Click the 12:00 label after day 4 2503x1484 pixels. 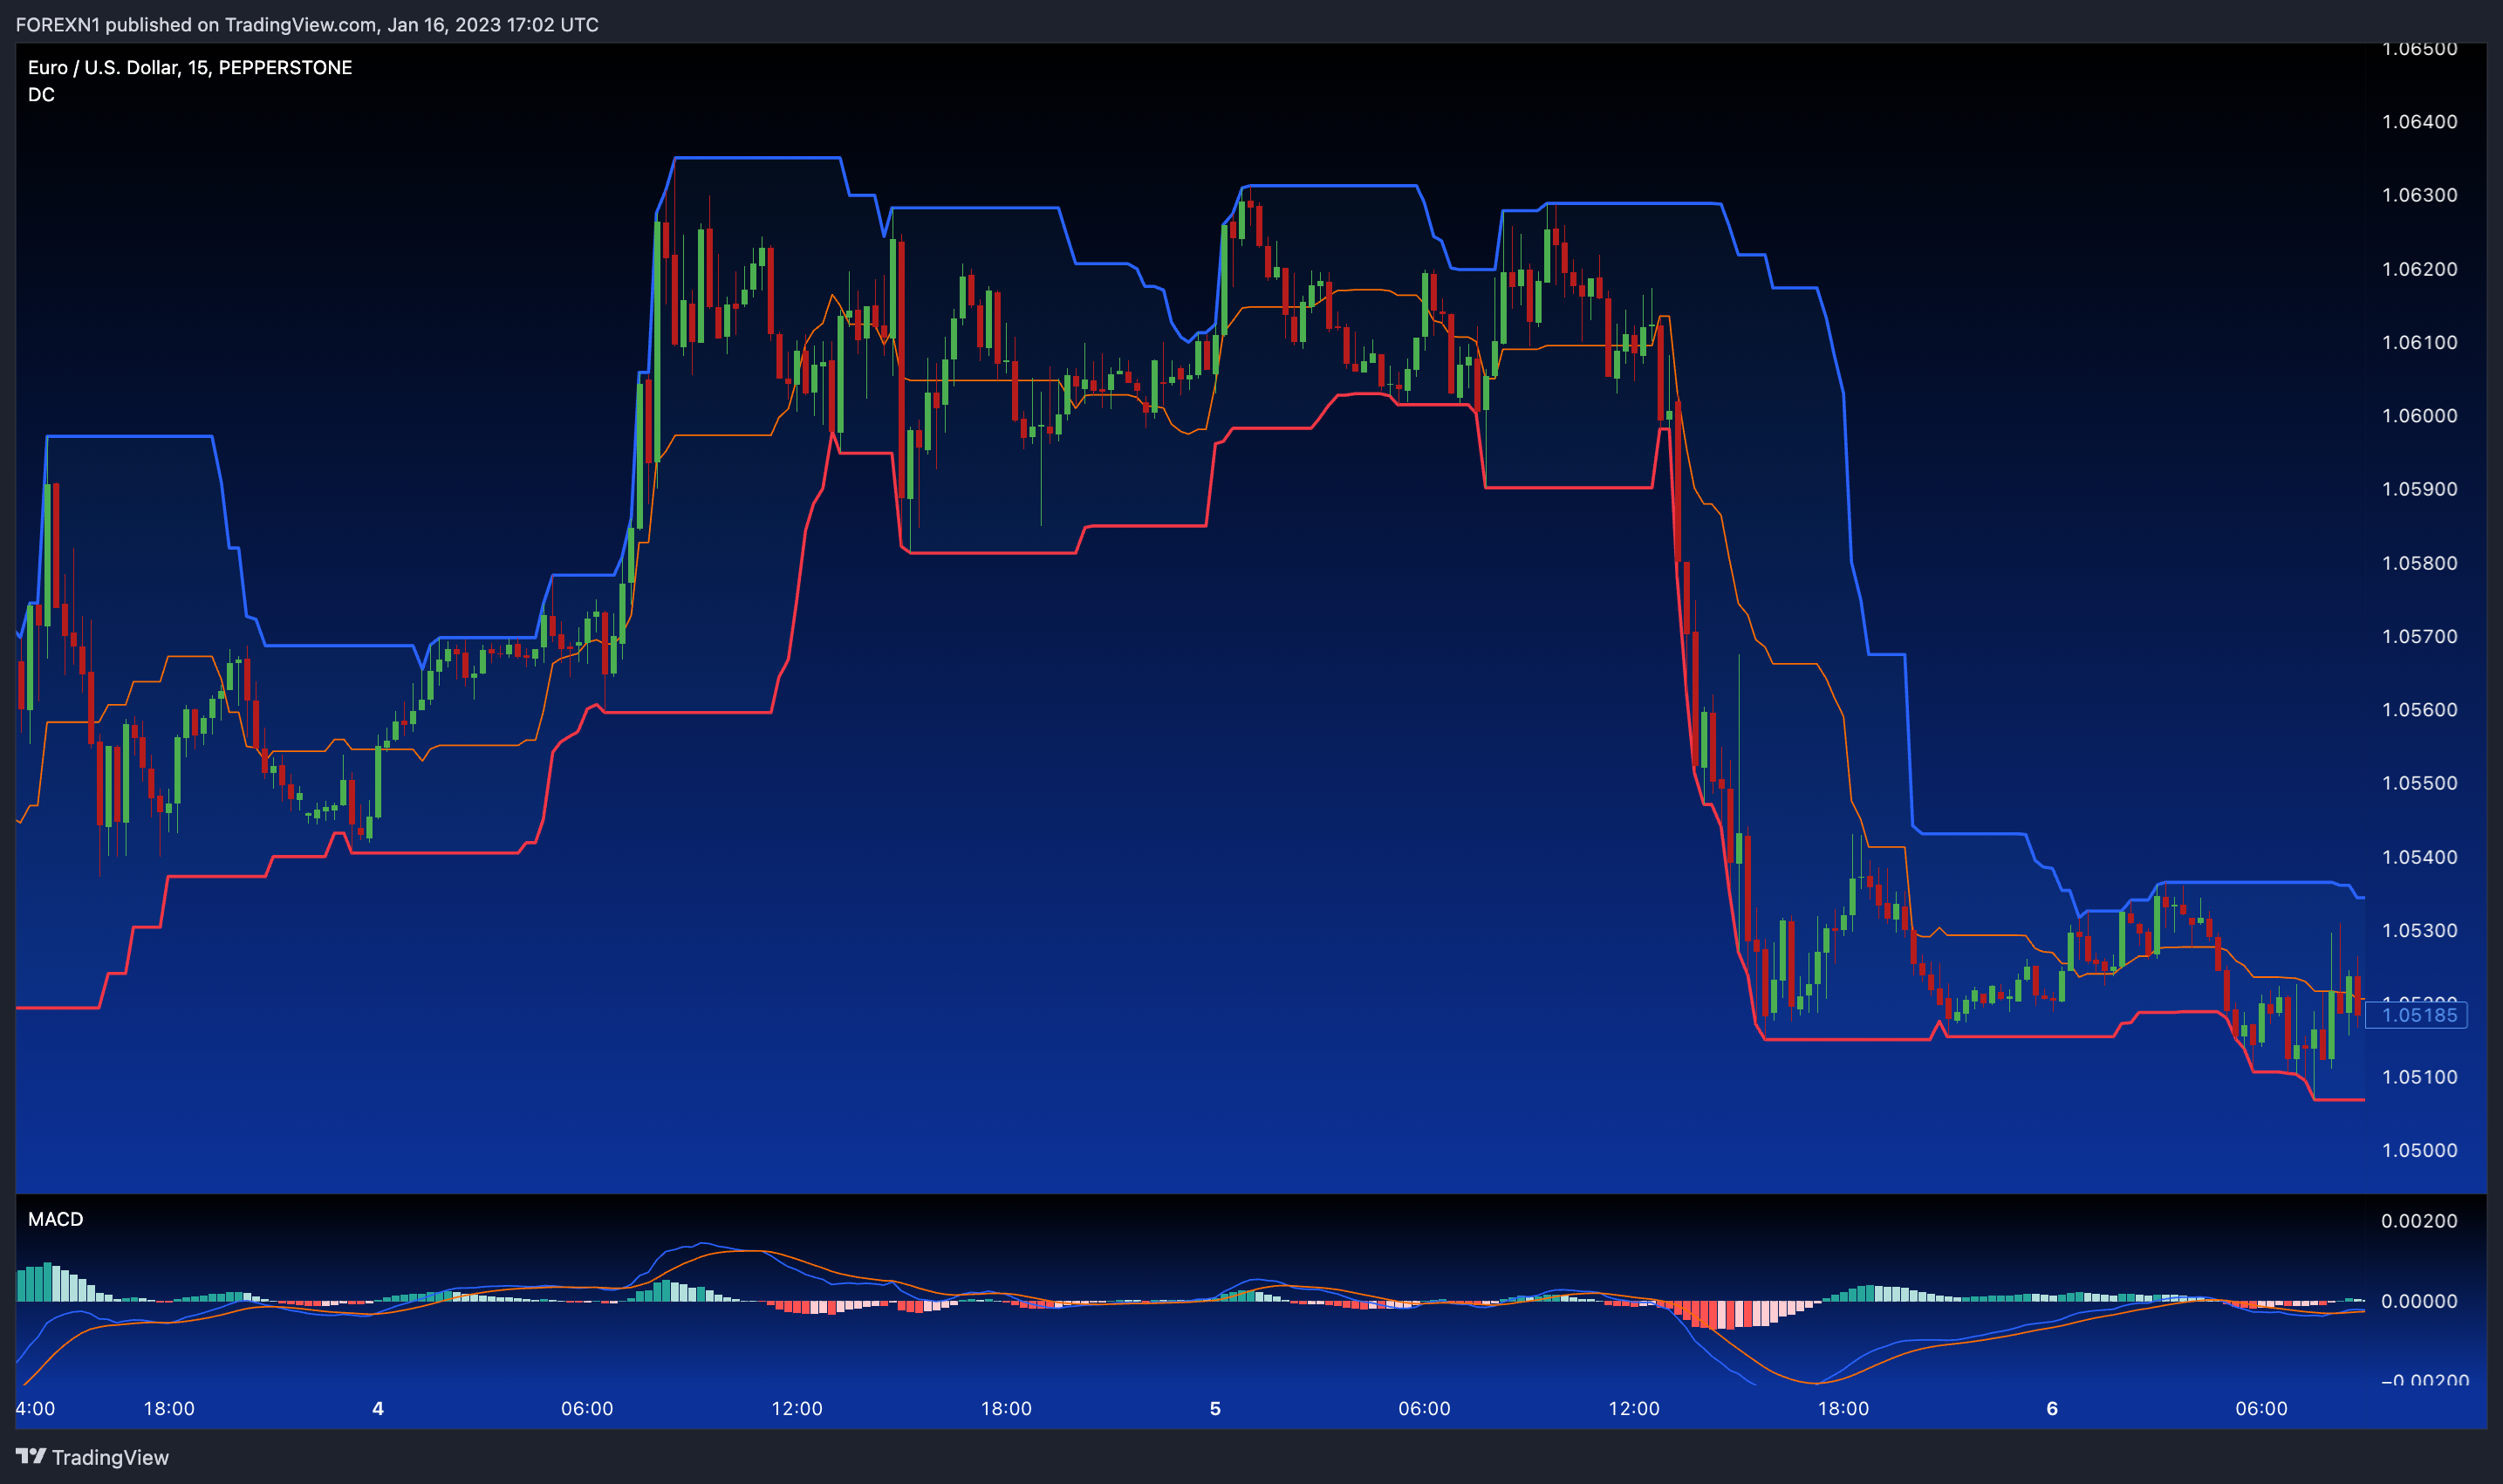click(x=797, y=1409)
